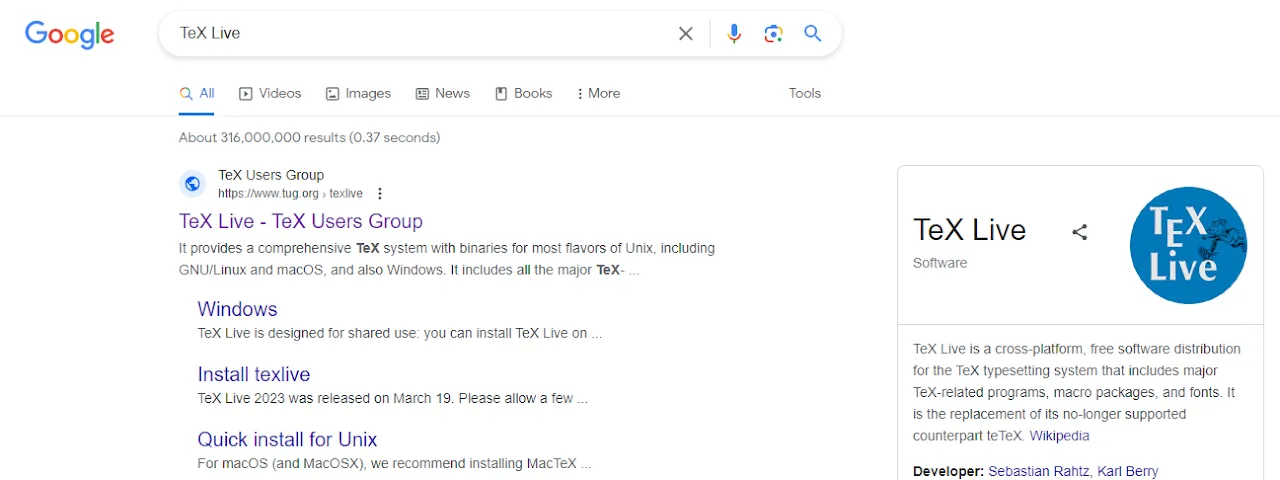Open the TeX Live logo thumbnail
Image resolution: width=1280 pixels, height=480 pixels.
tap(1188, 245)
